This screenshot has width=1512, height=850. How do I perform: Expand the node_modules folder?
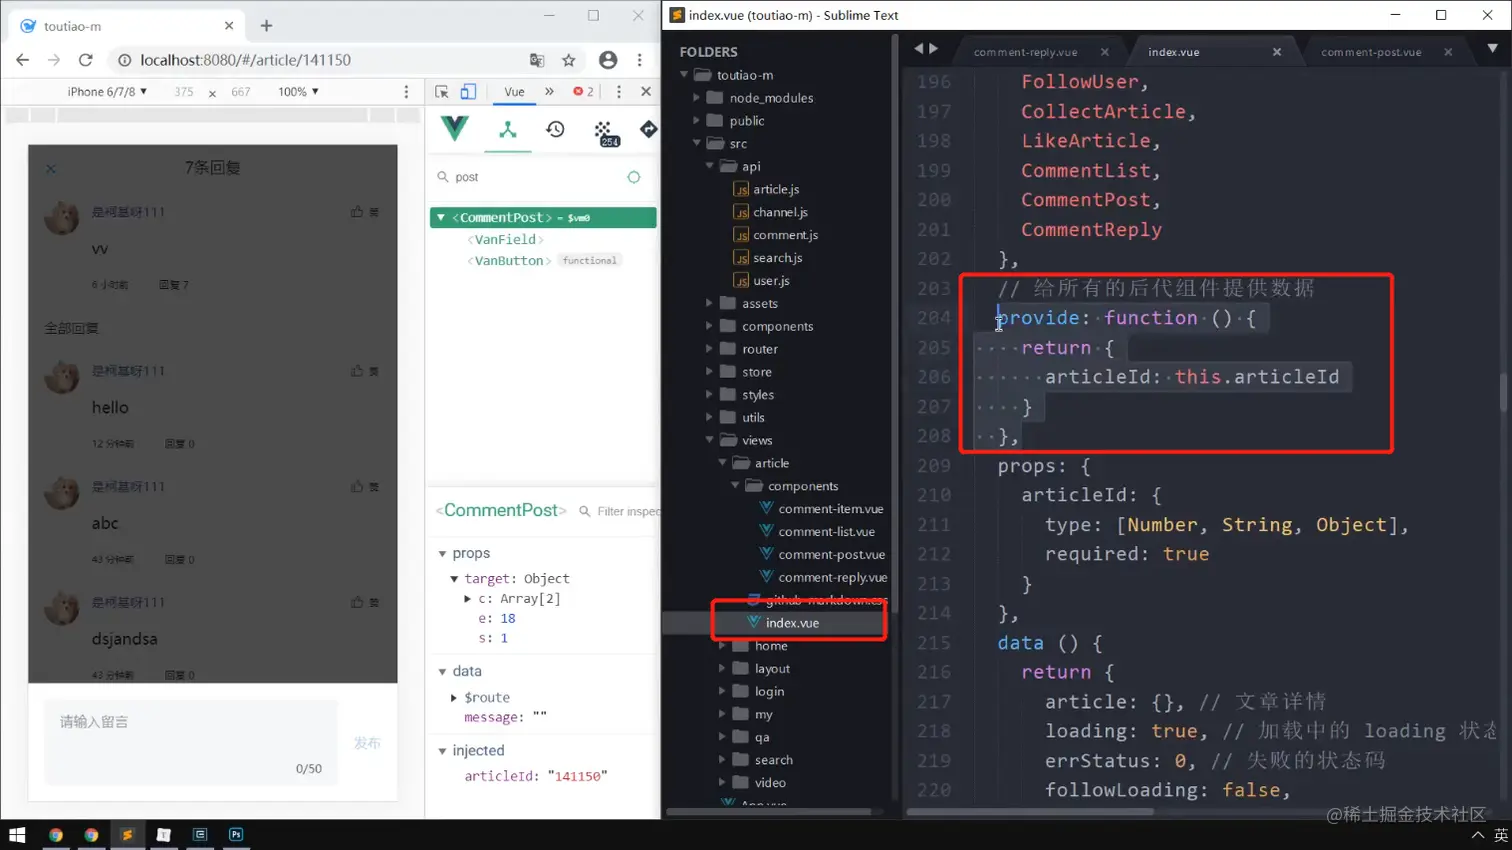(697, 98)
